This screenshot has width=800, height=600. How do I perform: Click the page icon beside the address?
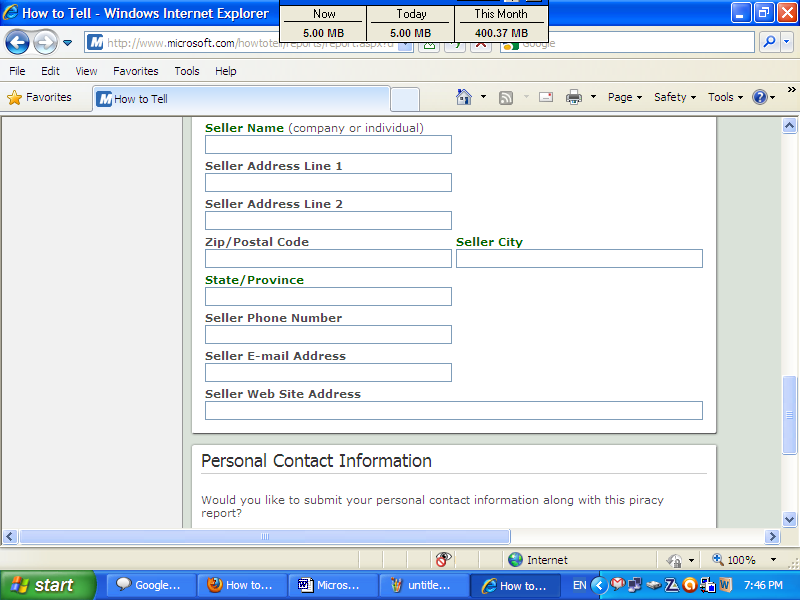click(95, 42)
